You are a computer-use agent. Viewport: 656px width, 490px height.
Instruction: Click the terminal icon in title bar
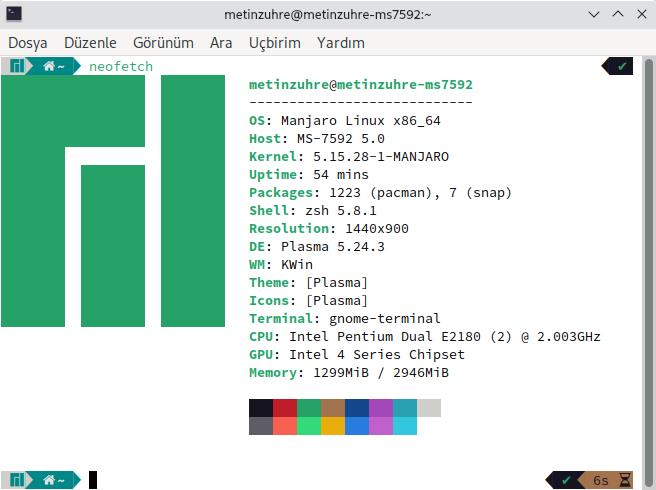14,14
